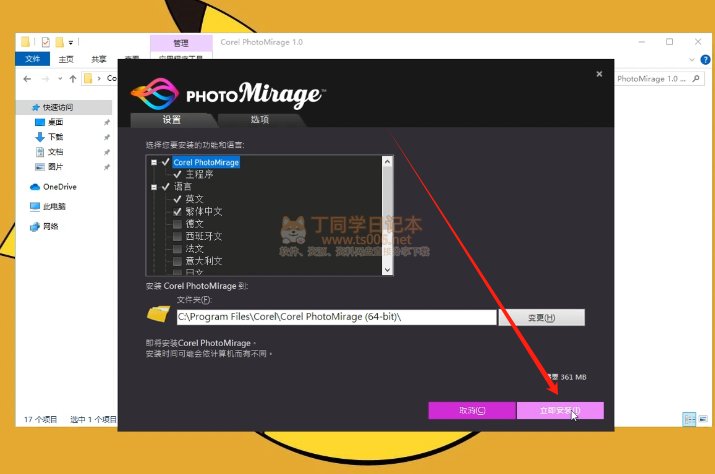715x474 pixels.
Task: Click the Explorer title bar folder icon
Action: (x=26, y=42)
